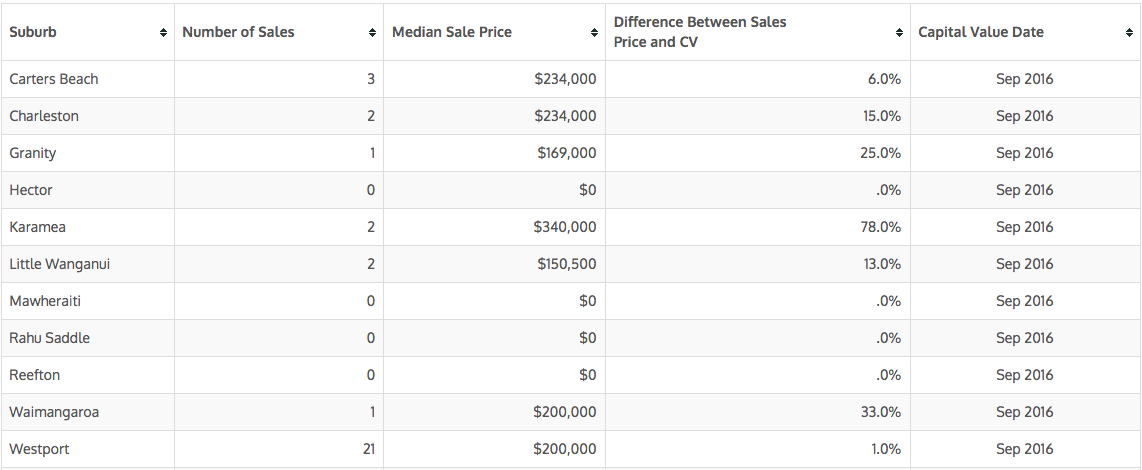Click the Hector suburb entry

(x=31, y=190)
